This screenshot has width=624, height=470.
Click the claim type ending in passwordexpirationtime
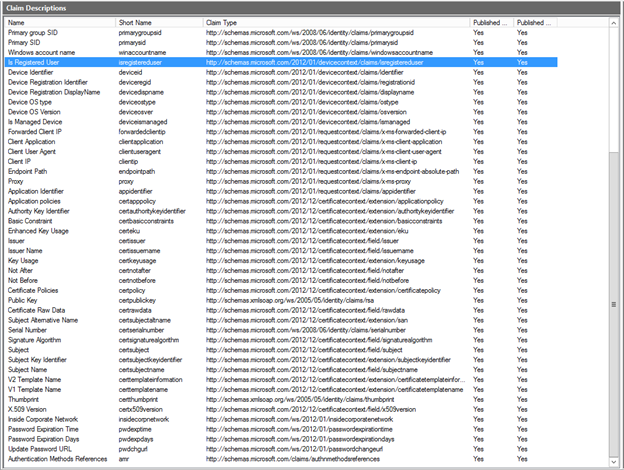pyautogui.click(x=299, y=429)
